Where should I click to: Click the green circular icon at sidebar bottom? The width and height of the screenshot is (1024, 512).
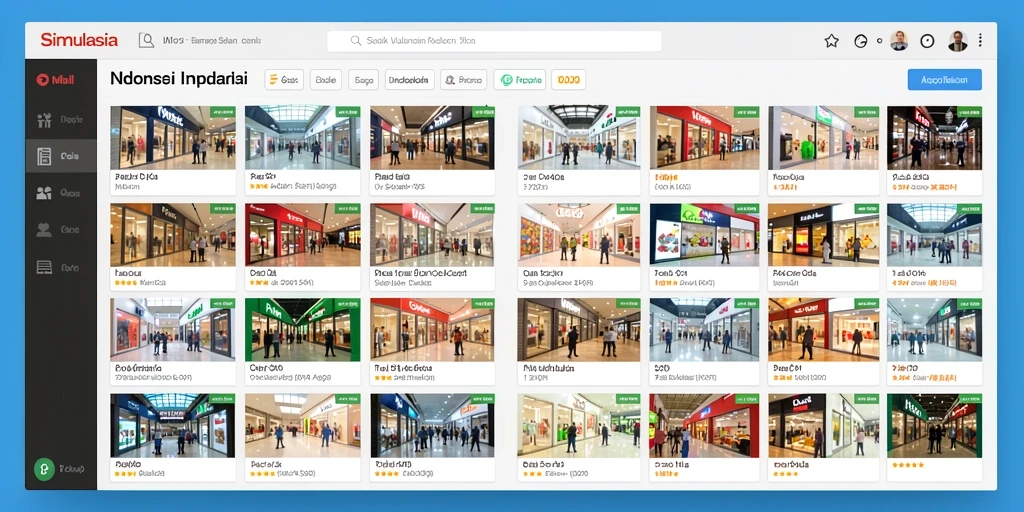(44, 469)
